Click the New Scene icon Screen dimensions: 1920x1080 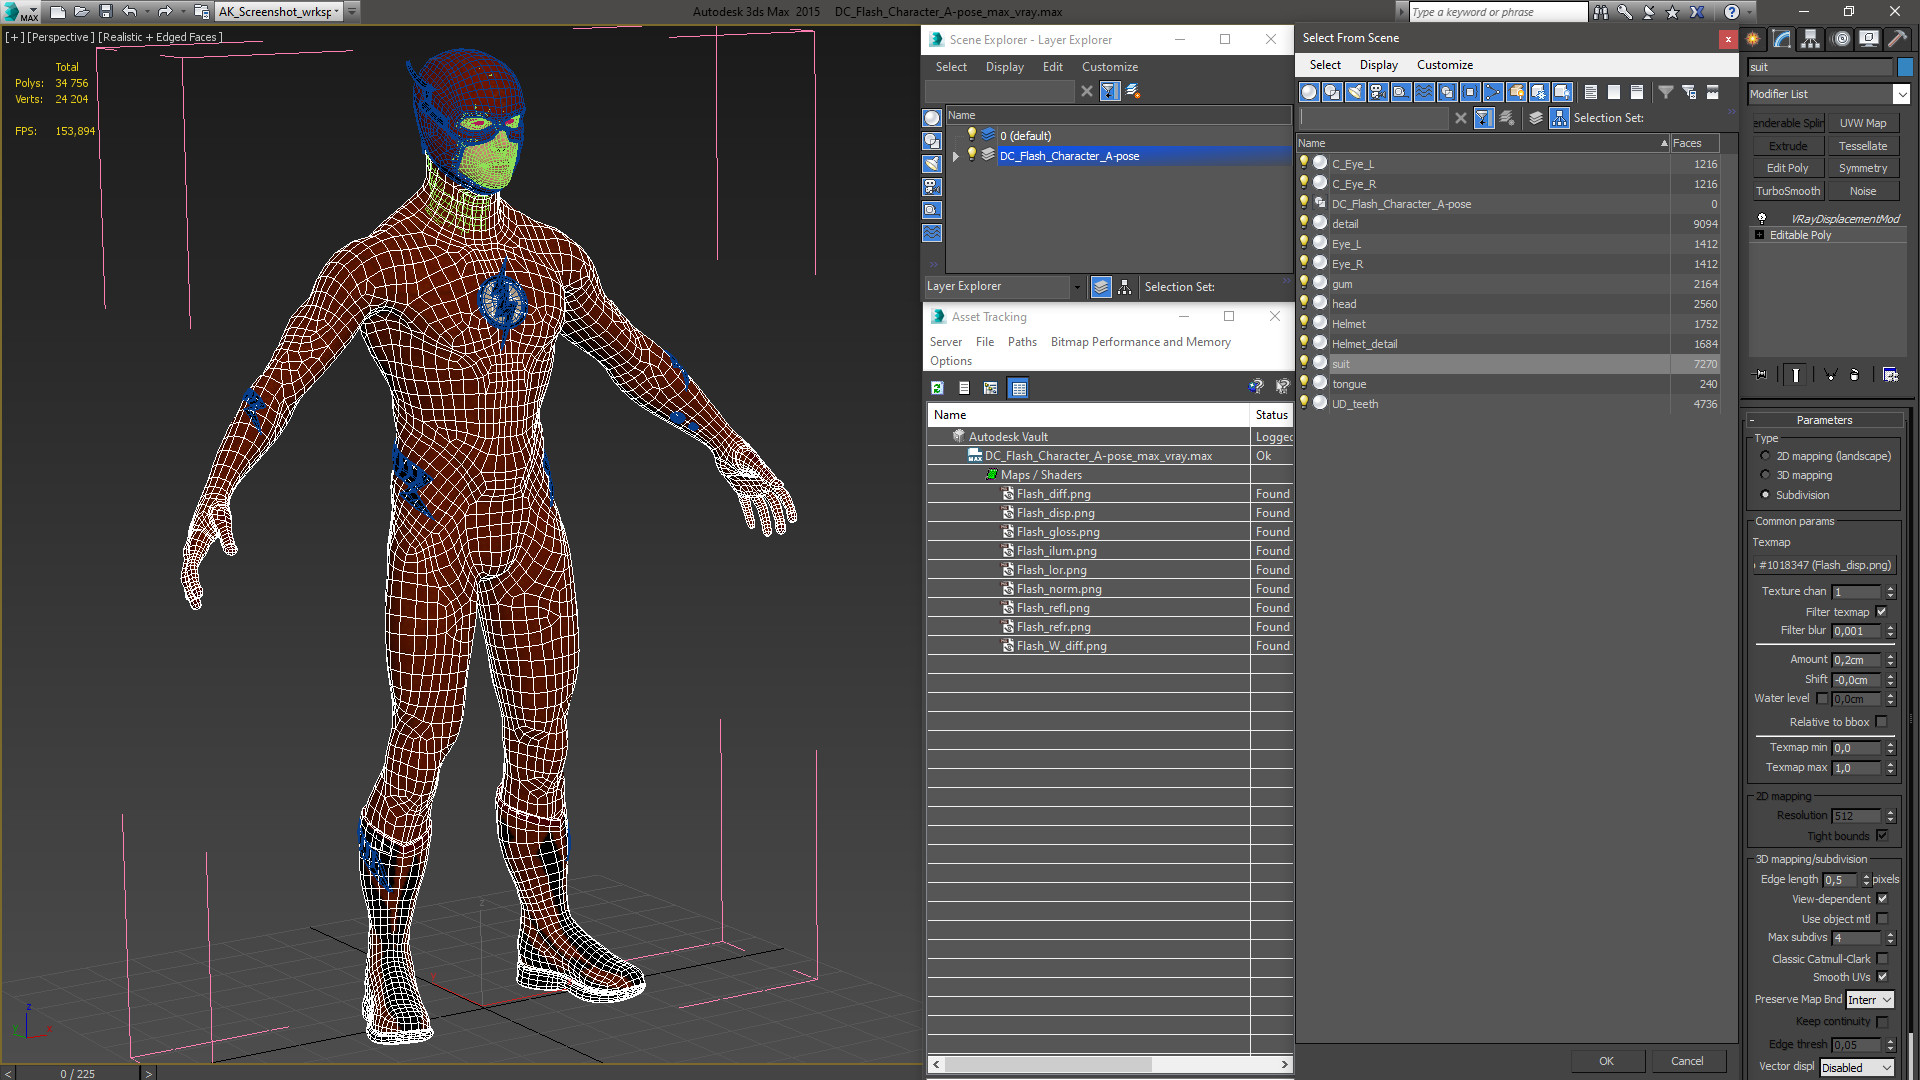[57, 12]
